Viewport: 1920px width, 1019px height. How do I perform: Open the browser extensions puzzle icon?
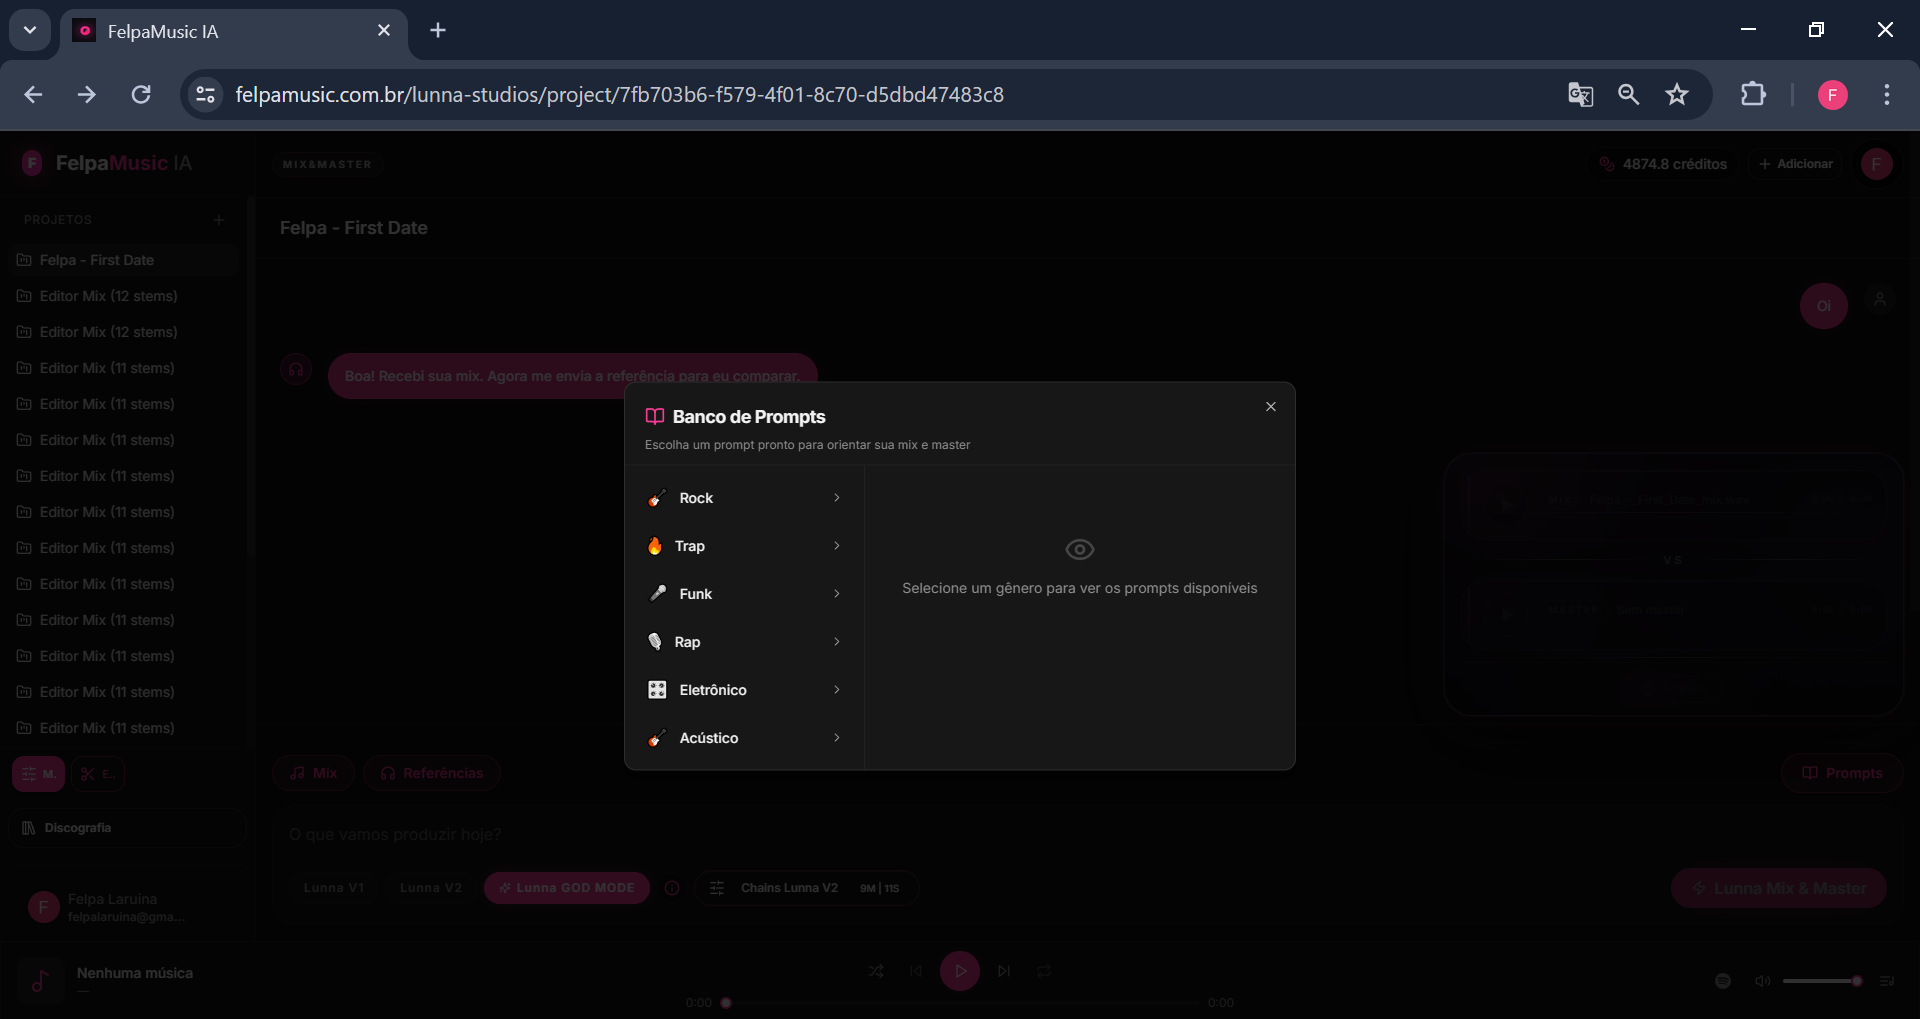[x=1753, y=95]
